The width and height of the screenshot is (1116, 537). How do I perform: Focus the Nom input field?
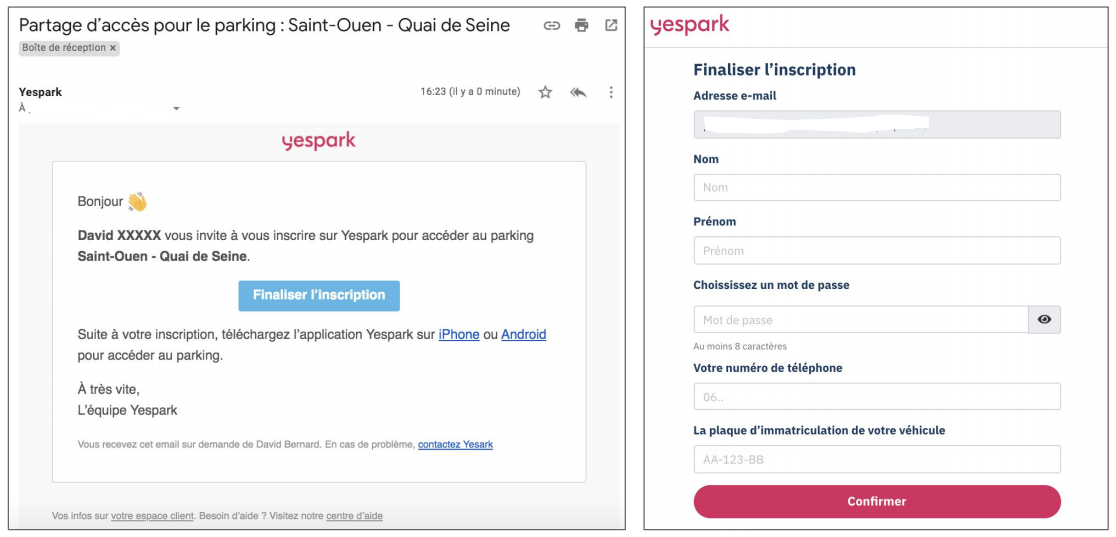[x=877, y=187]
